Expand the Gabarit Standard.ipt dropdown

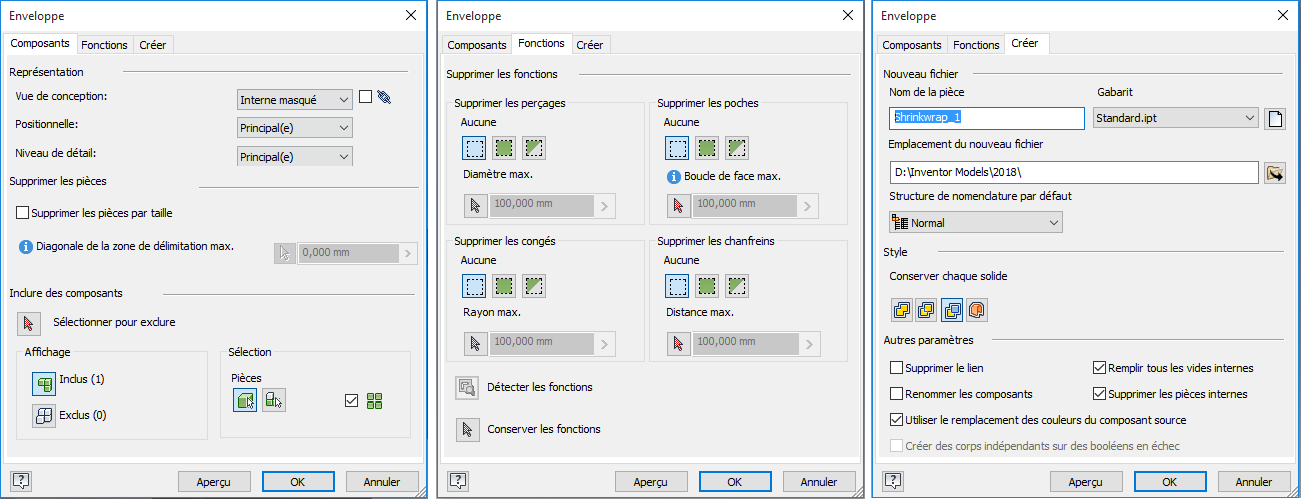[x=1175, y=118]
